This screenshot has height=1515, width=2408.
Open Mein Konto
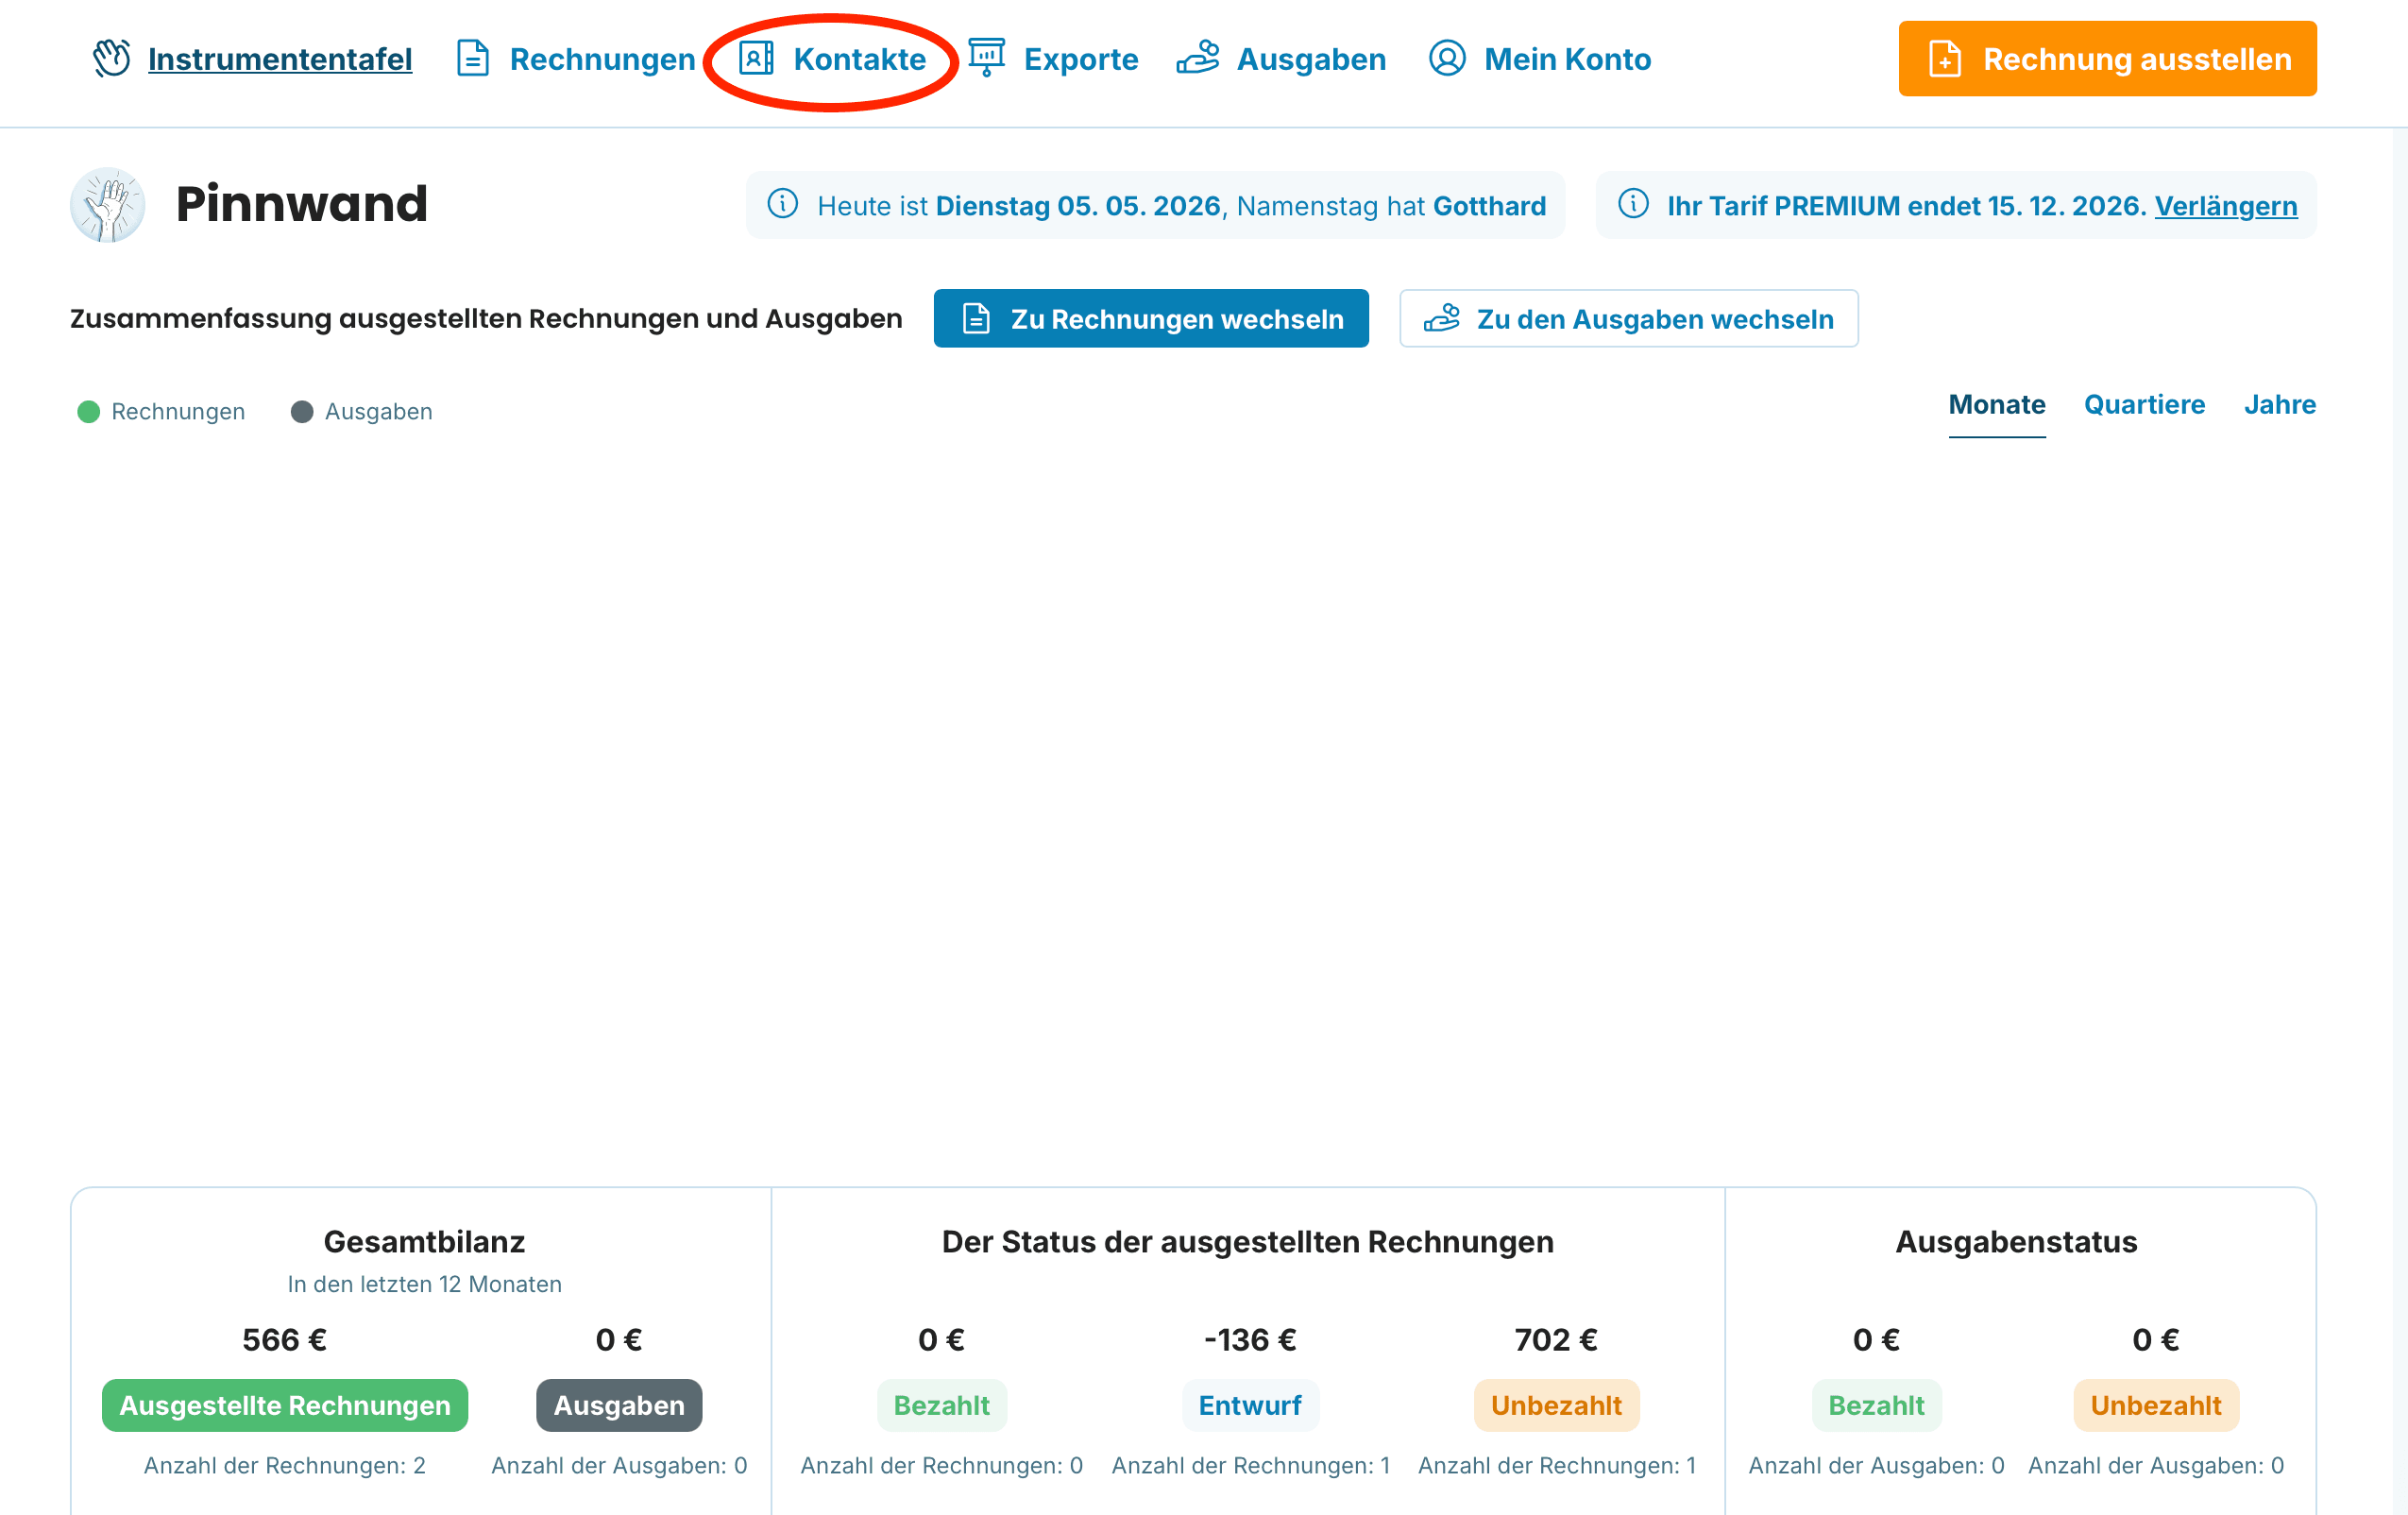click(1567, 59)
